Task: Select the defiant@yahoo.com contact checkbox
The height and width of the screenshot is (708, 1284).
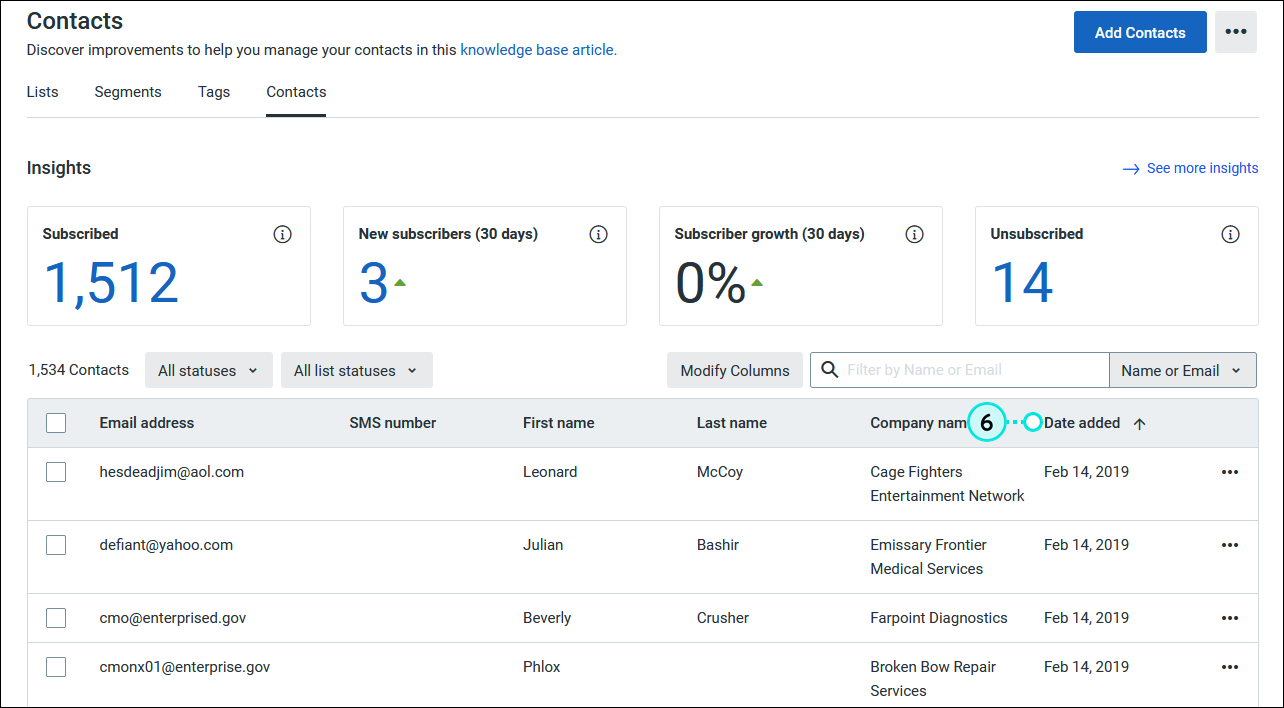Action: 56,545
